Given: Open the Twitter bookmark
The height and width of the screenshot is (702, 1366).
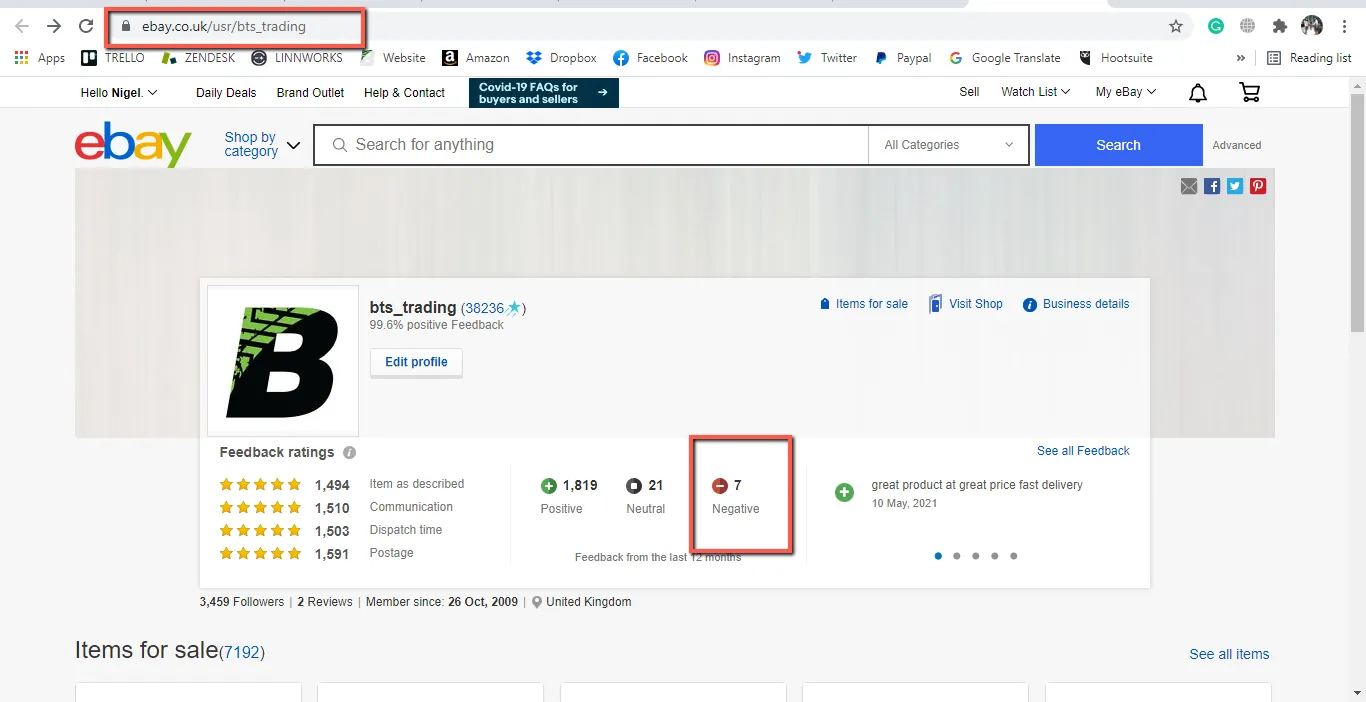Looking at the screenshot, I should click(827, 58).
